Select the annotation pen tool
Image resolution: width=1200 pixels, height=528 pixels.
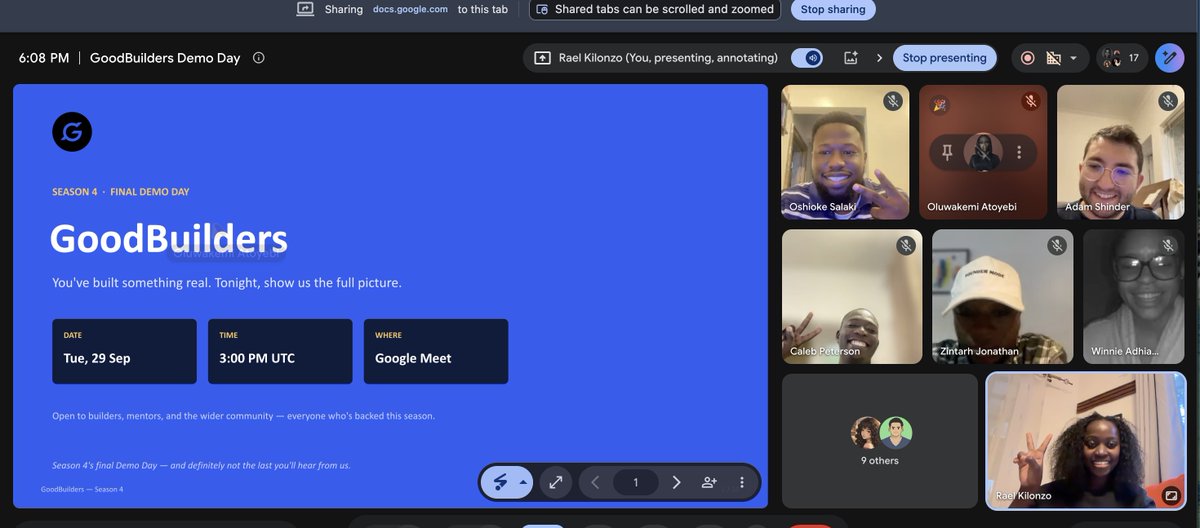pyautogui.click(x=499, y=482)
